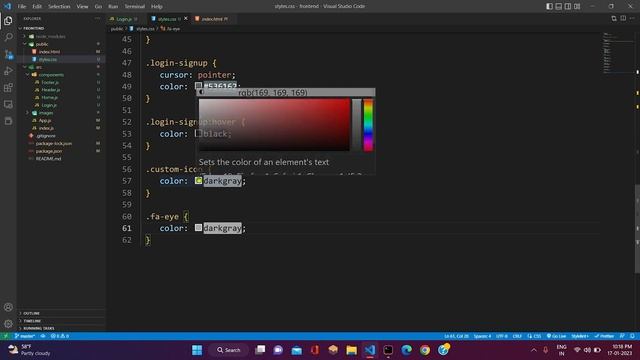
Task: Switch to the Login.js editor tab
Action: pos(124,19)
